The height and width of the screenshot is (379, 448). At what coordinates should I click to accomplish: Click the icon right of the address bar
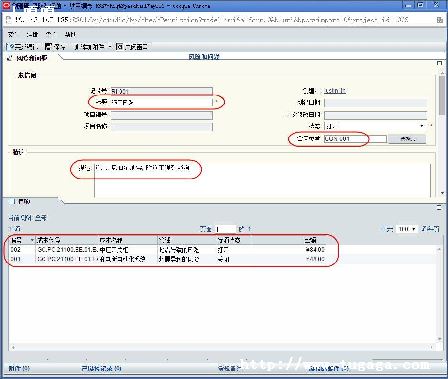click(x=440, y=20)
